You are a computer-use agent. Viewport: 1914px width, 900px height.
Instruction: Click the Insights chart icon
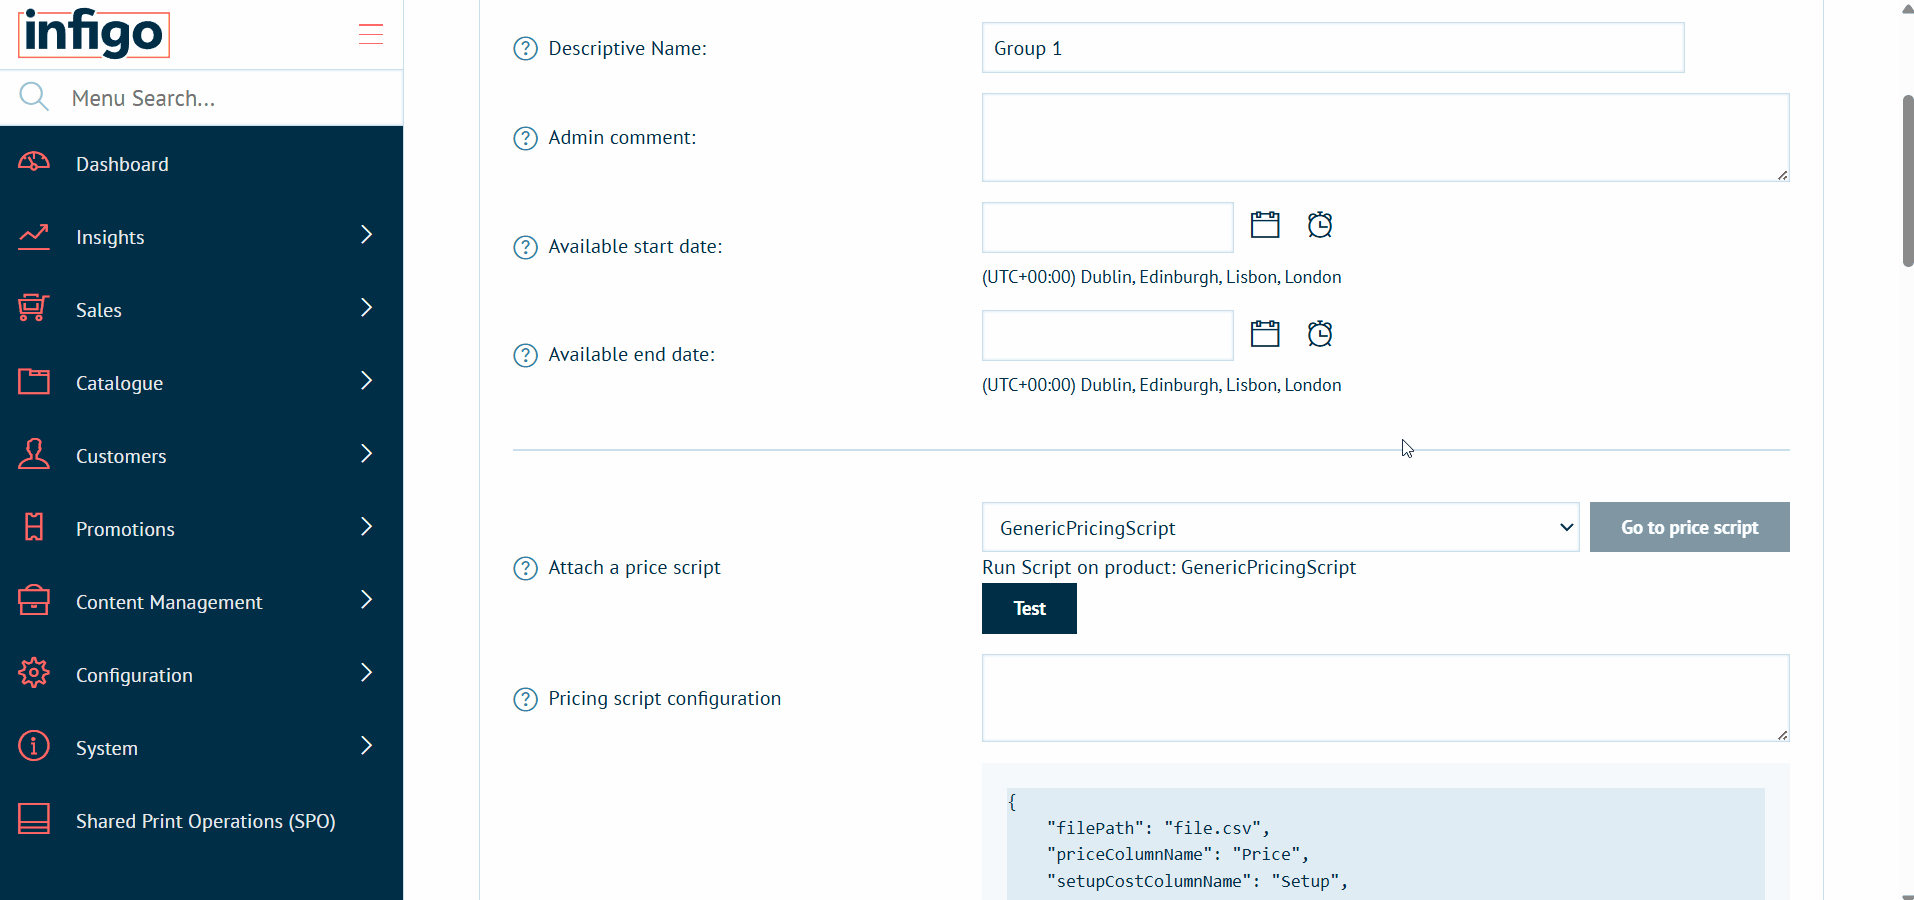point(34,236)
